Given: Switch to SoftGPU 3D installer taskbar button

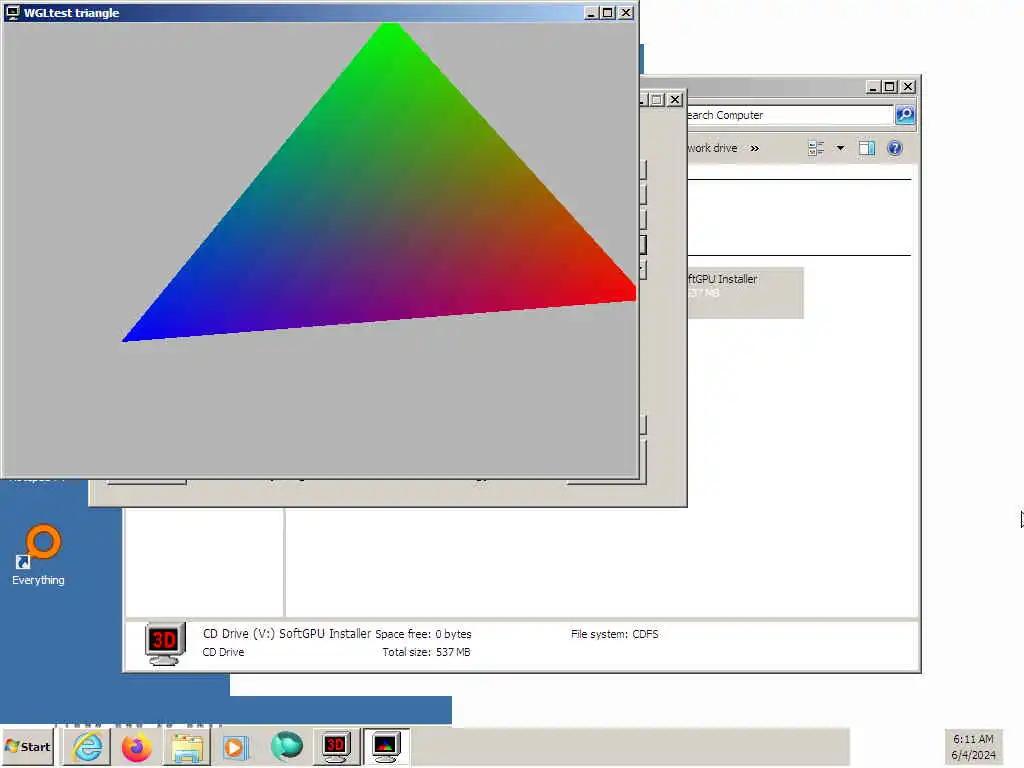Looking at the screenshot, I should (x=335, y=746).
